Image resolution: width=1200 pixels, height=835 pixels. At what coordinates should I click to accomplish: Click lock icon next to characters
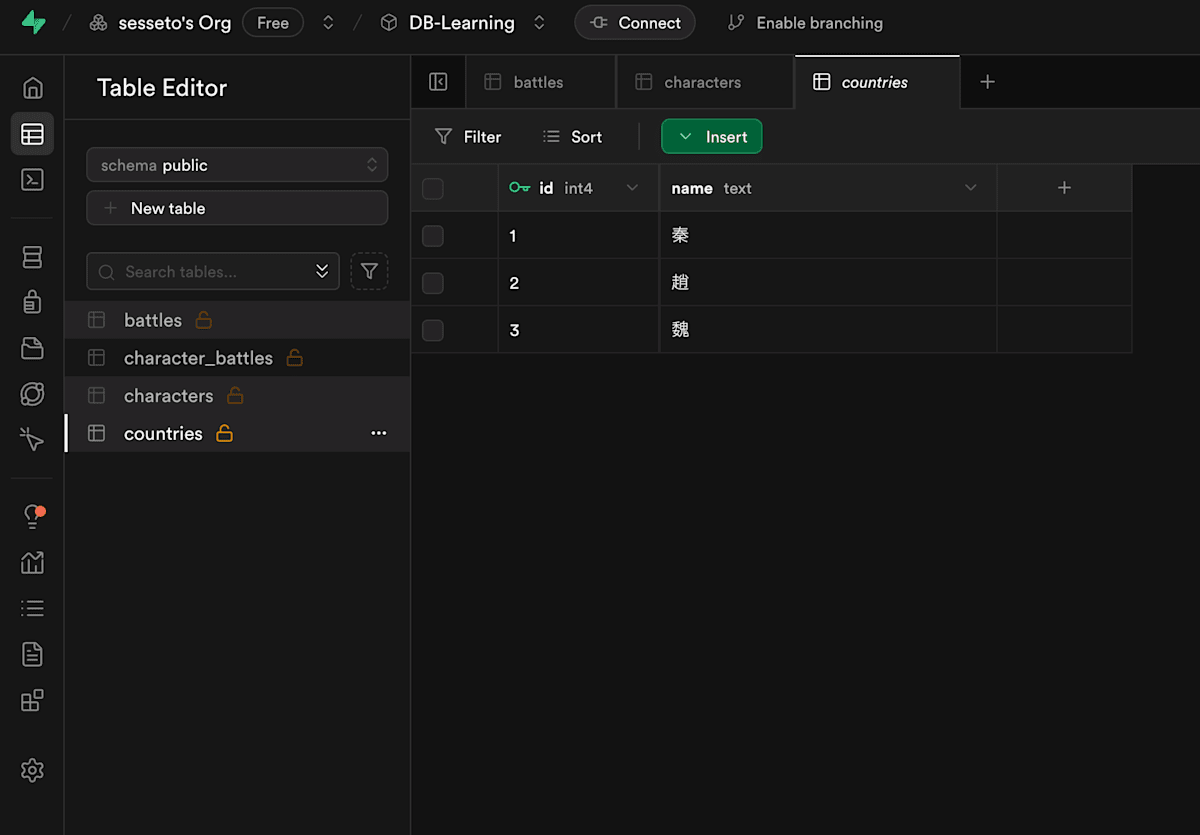(x=235, y=395)
